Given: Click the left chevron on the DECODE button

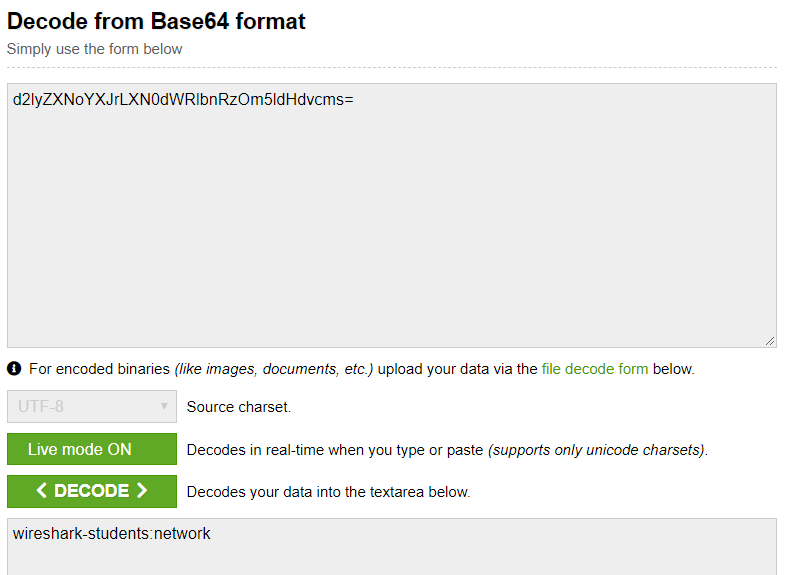Looking at the screenshot, I should tap(42, 491).
